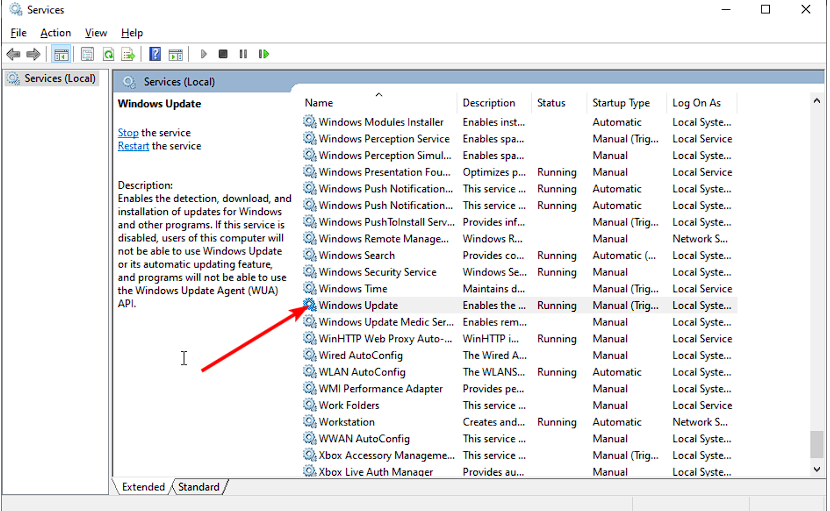Select the WLAN AutoConfig gear icon
Image resolution: width=830 pixels, height=511 pixels.
tap(310, 372)
